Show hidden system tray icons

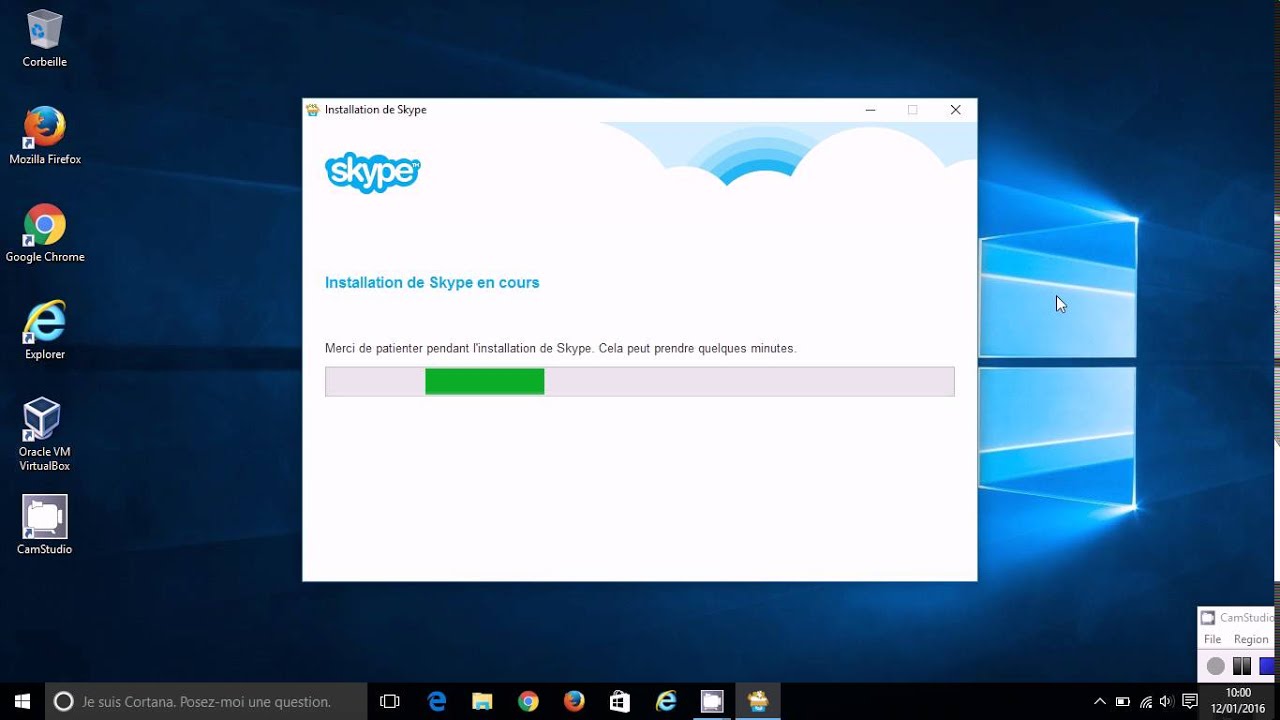[1100, 702]
